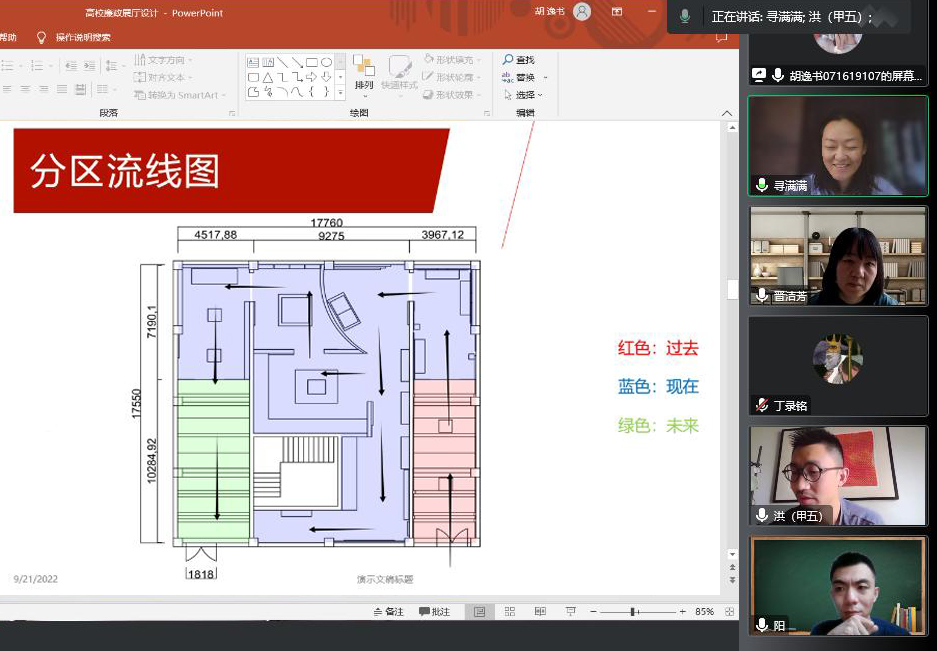Expand Shape Fill (形状填充) dropdown

[453, 60]
